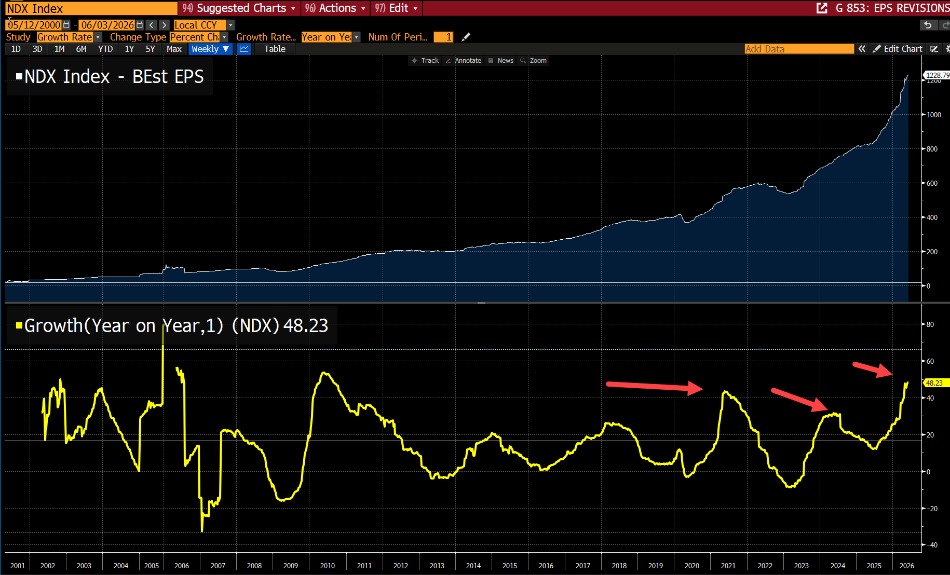The height and width of the screenshot is (575, 950).
Task: Collapse panel with double chevron icon
Action: pyautogui.click(x=862, y=49)
